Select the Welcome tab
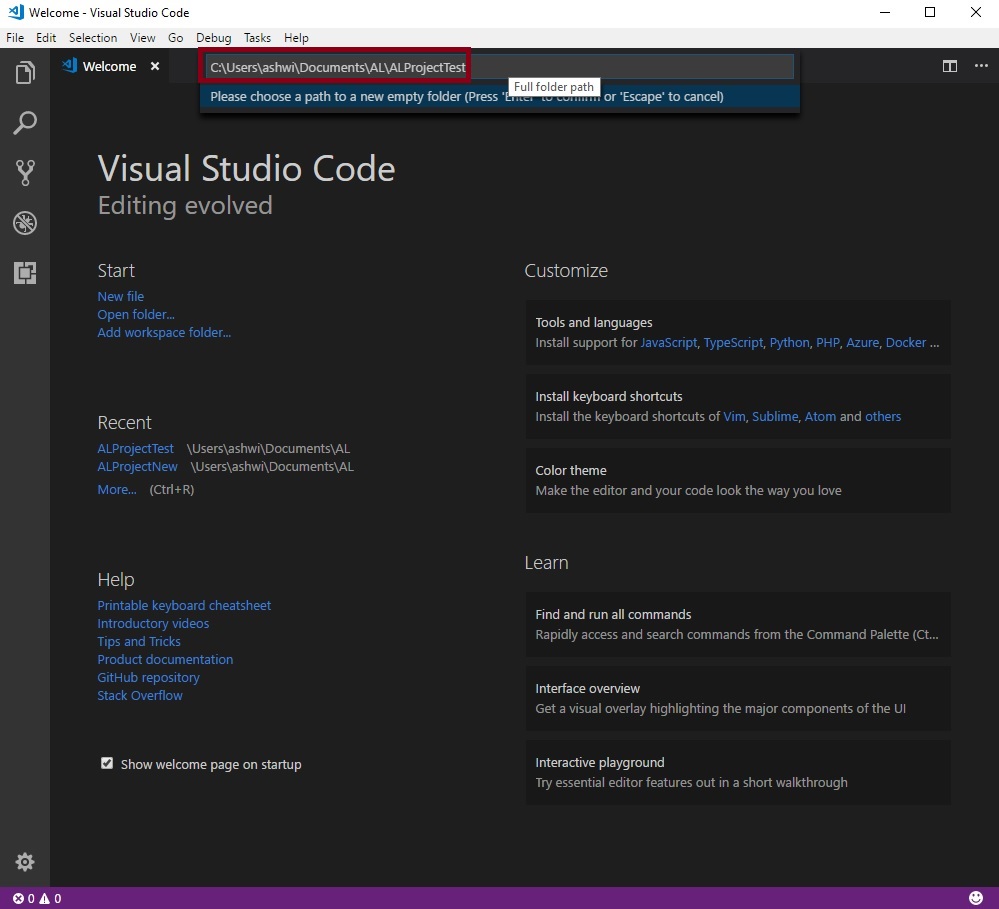This screenshot has height=909, width=999. pyautogui.click(x=109, y=66)
